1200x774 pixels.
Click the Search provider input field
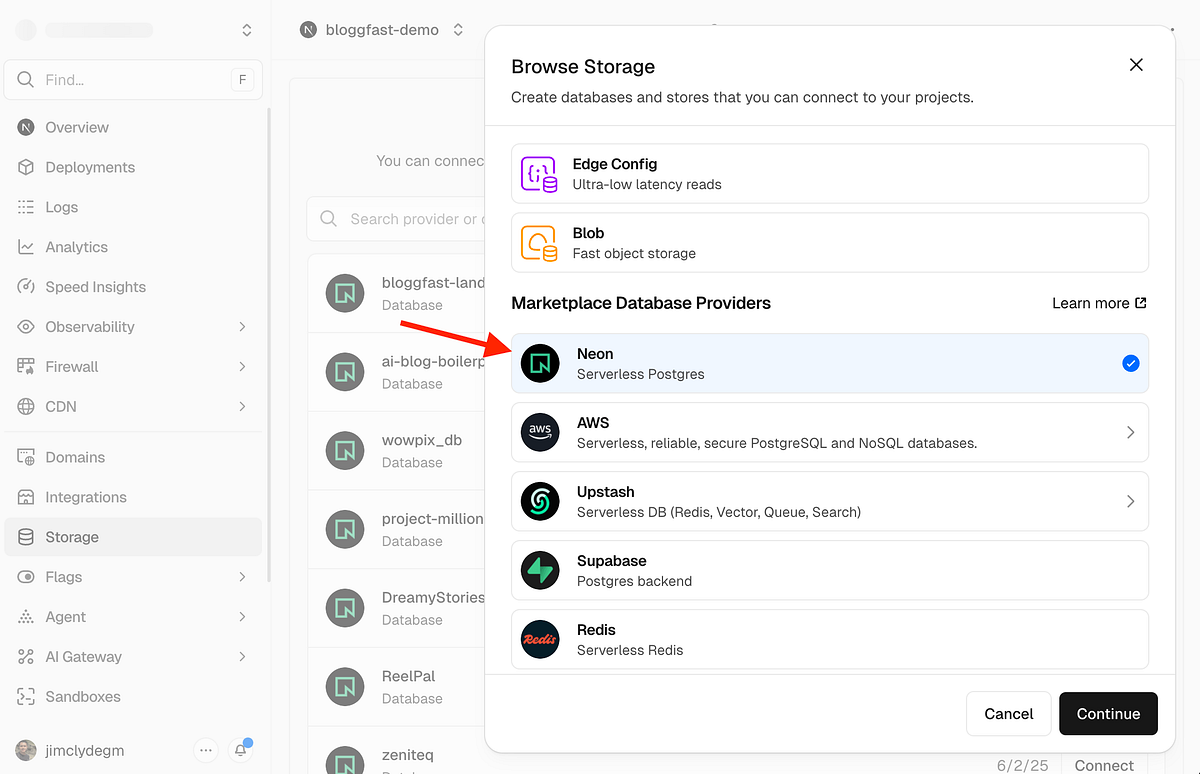click(396, 219)
